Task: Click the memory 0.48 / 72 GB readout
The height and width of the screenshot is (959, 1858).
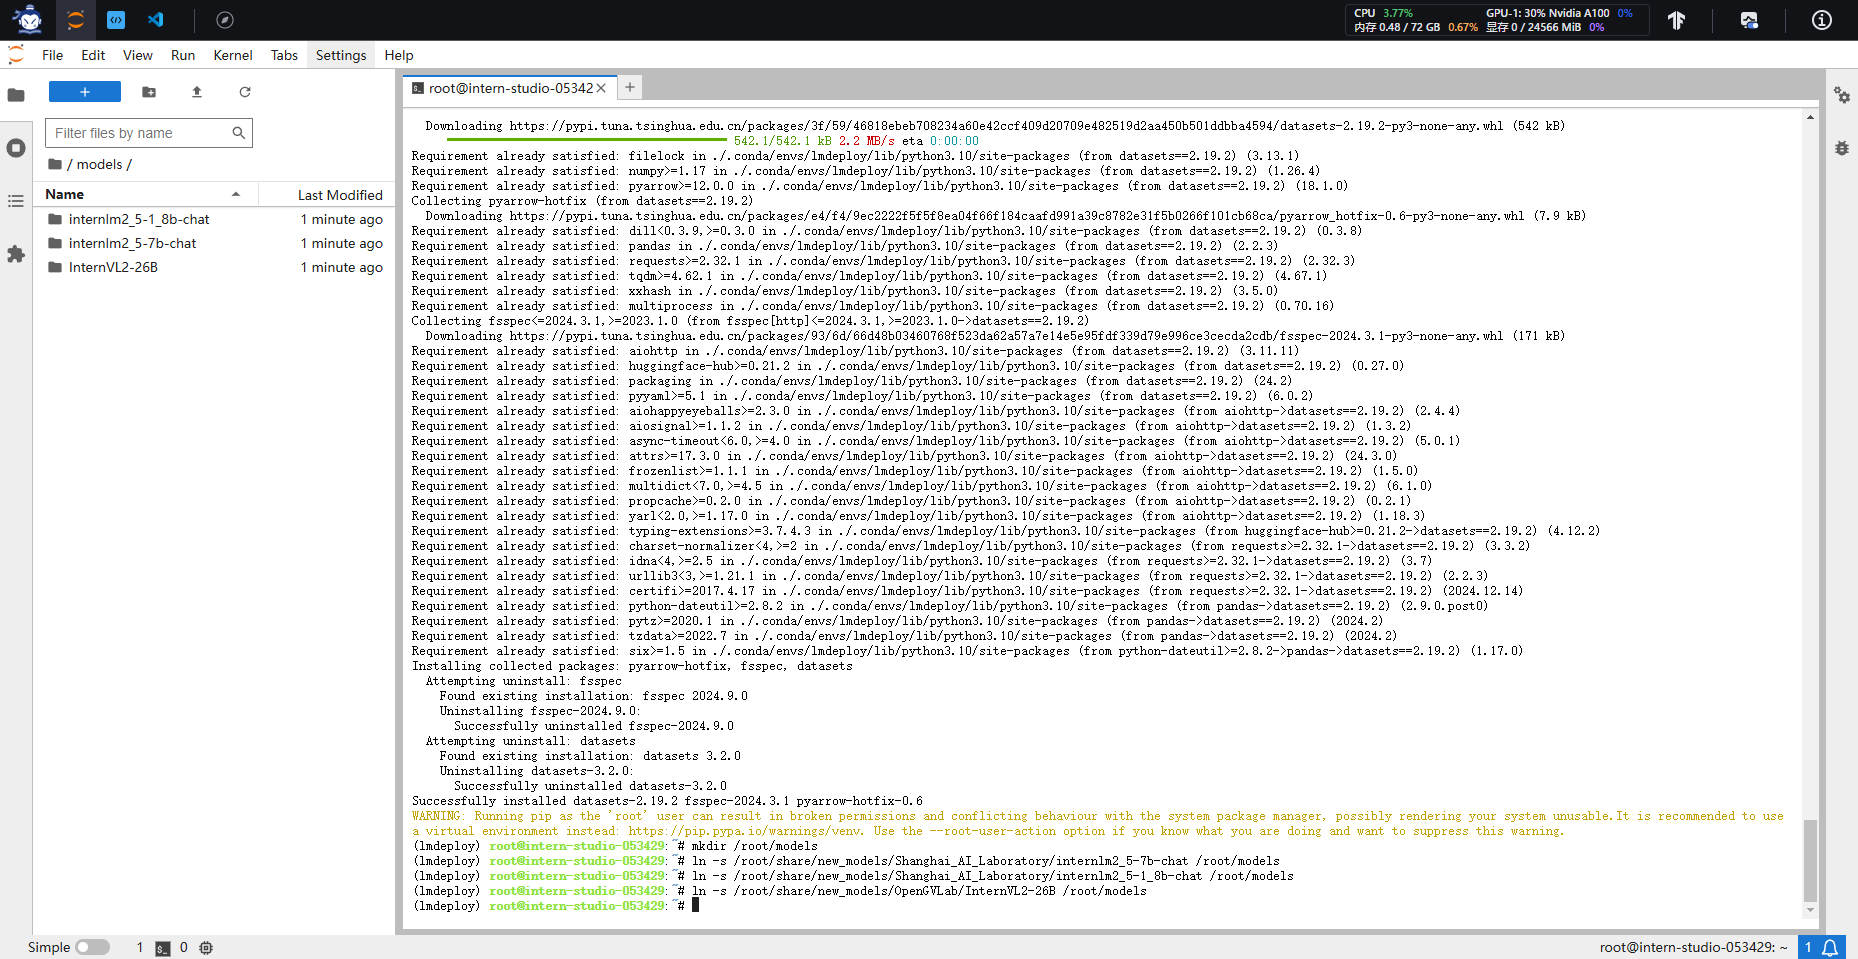Action: point(1415,27)
